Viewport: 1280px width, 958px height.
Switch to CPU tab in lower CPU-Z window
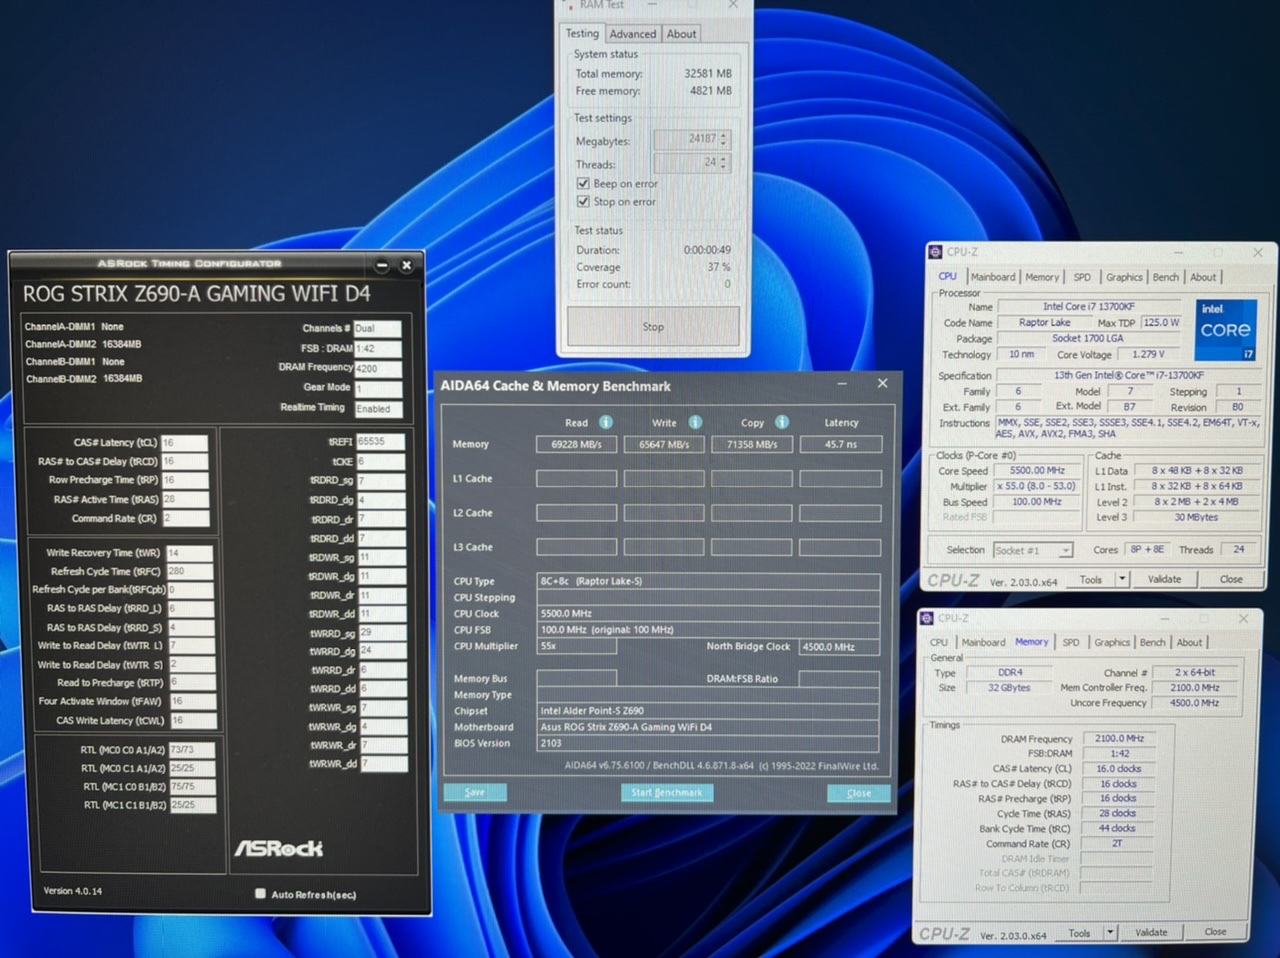[939, 643]
